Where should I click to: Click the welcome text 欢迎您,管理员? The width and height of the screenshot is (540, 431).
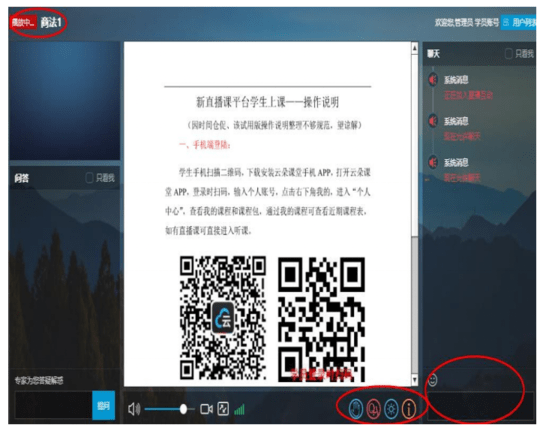[x=454, y=23]
